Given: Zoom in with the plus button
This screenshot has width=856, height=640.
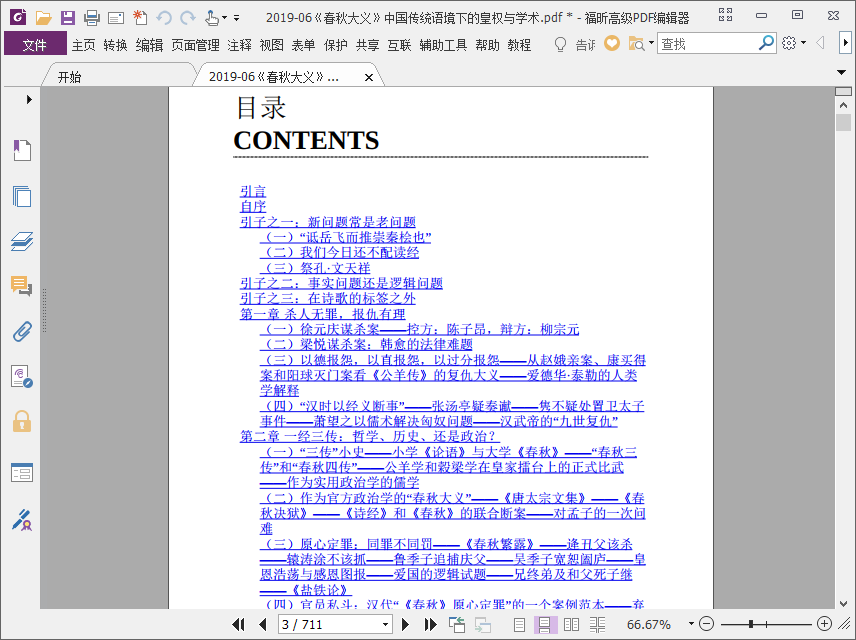Looking at the screenshot, I should tap(824, 624).
